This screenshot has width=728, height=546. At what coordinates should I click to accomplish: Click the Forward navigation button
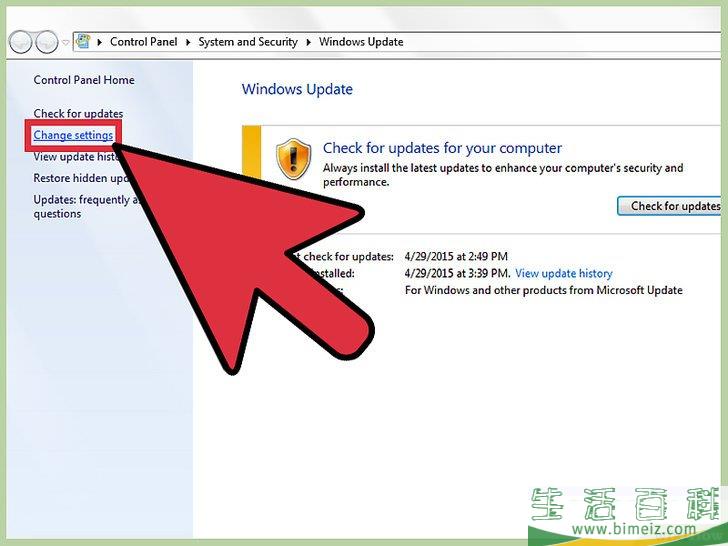tap(47, 42)
